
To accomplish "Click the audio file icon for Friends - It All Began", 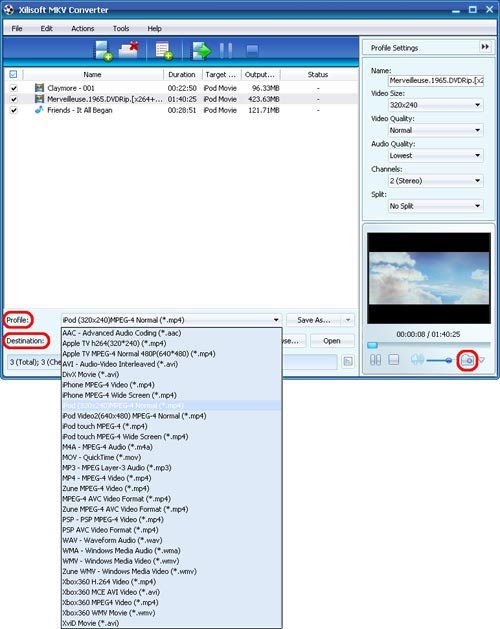I will pos(39,110).
